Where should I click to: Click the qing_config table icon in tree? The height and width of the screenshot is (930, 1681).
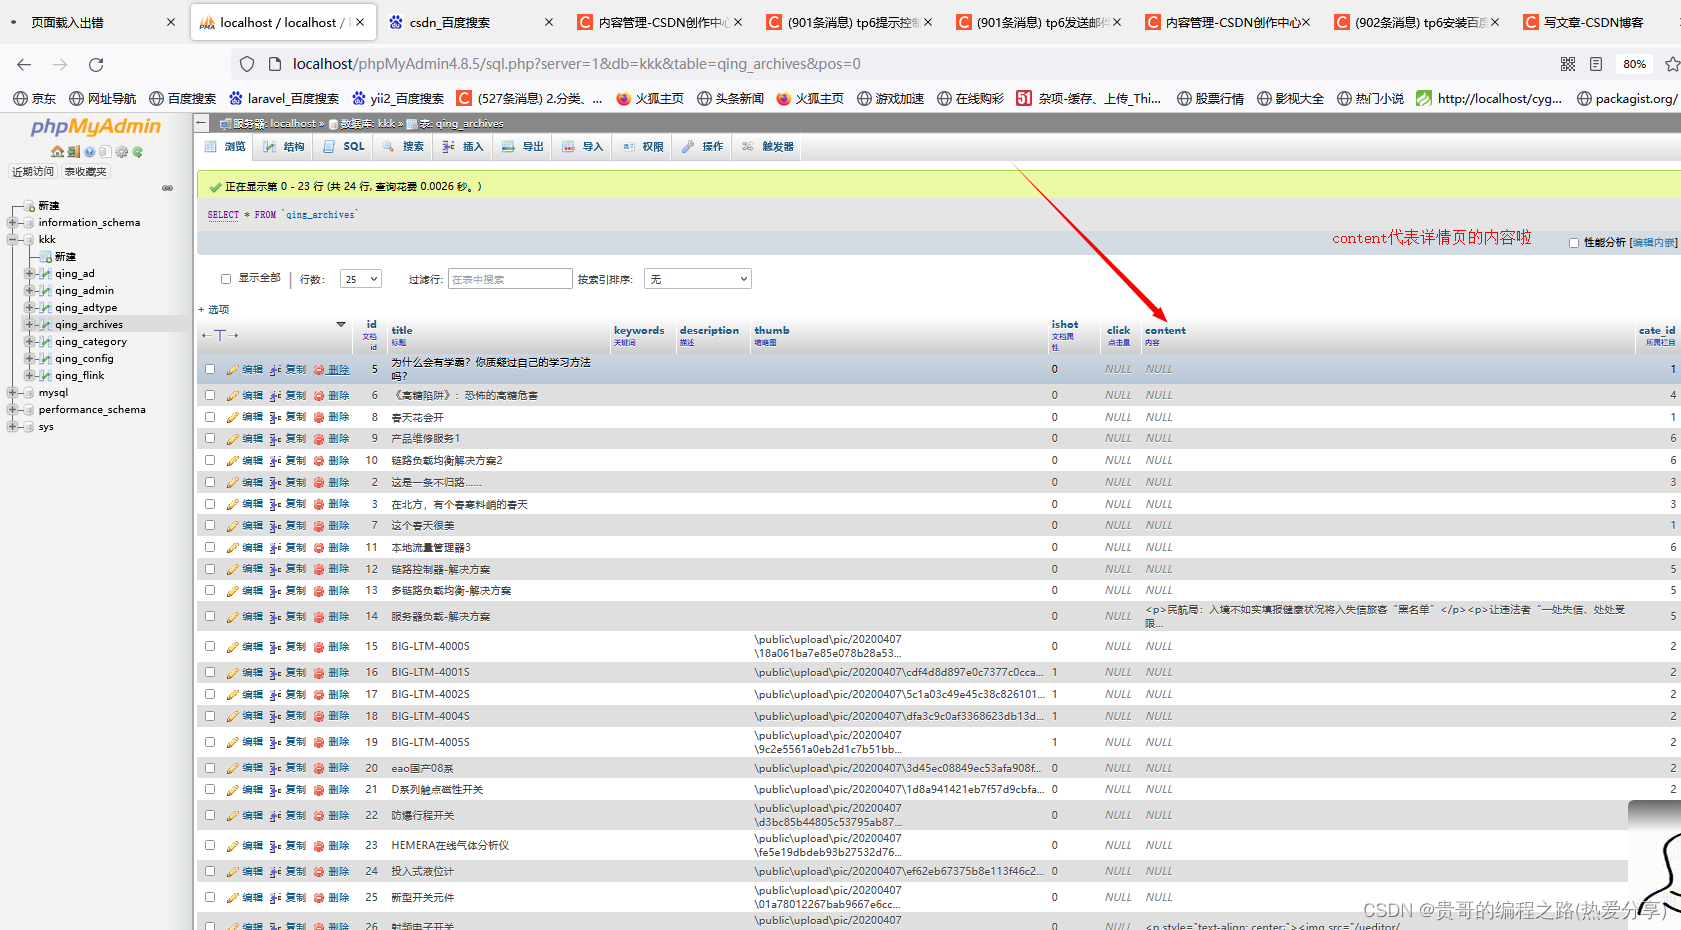tap(45, 359)
